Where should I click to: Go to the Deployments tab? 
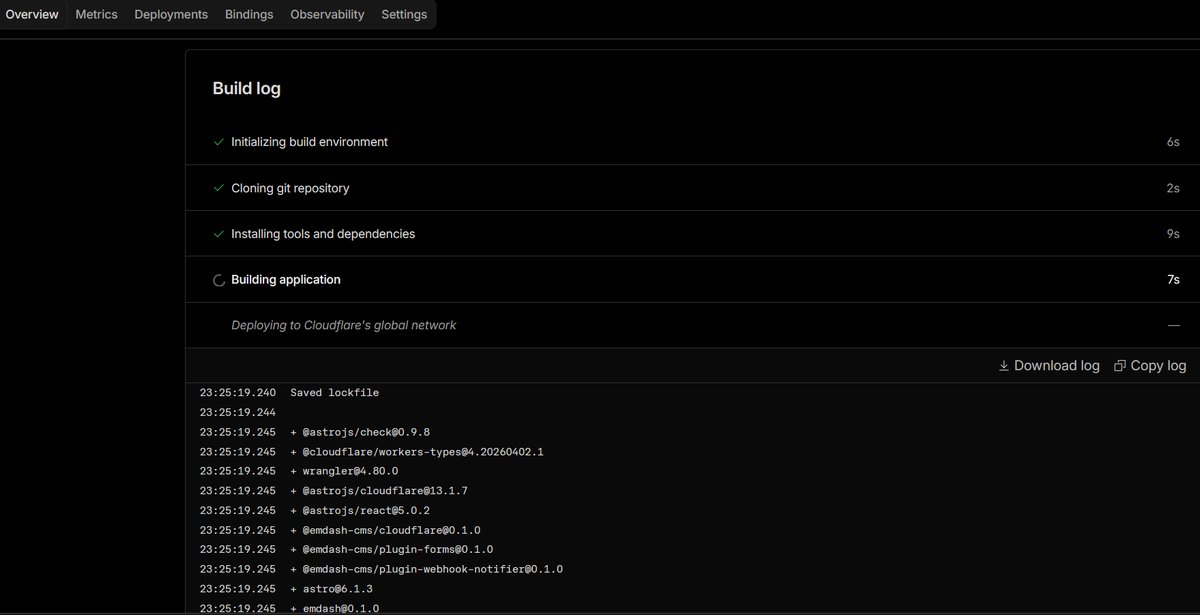[171, 15]
